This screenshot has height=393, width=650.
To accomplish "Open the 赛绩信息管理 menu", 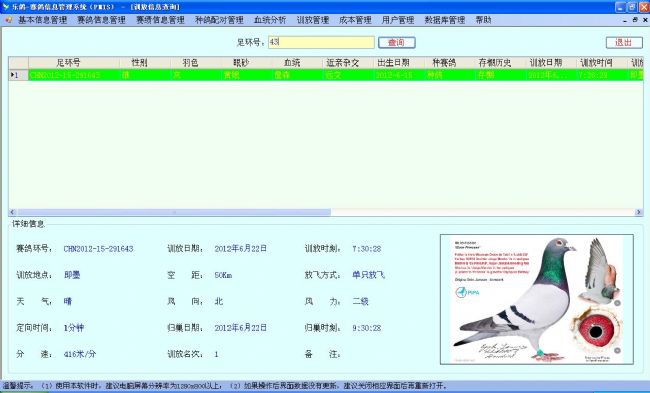I will [160, 20].
